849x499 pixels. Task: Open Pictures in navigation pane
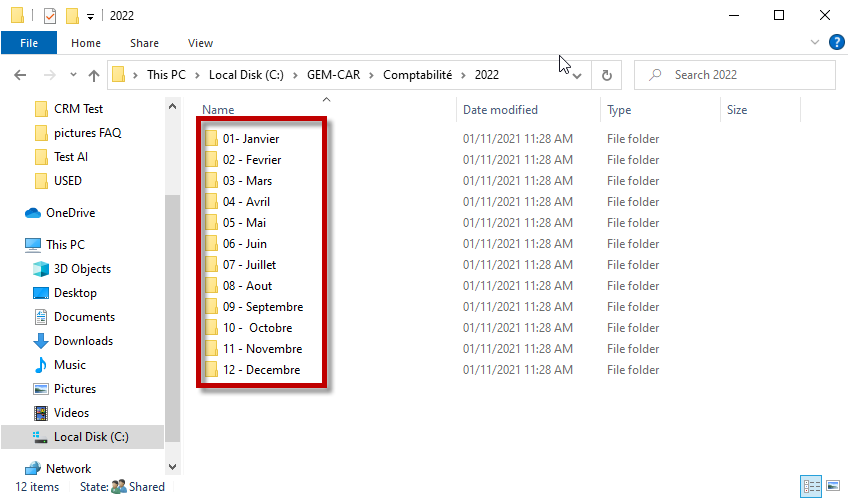(x=74, y=389)
